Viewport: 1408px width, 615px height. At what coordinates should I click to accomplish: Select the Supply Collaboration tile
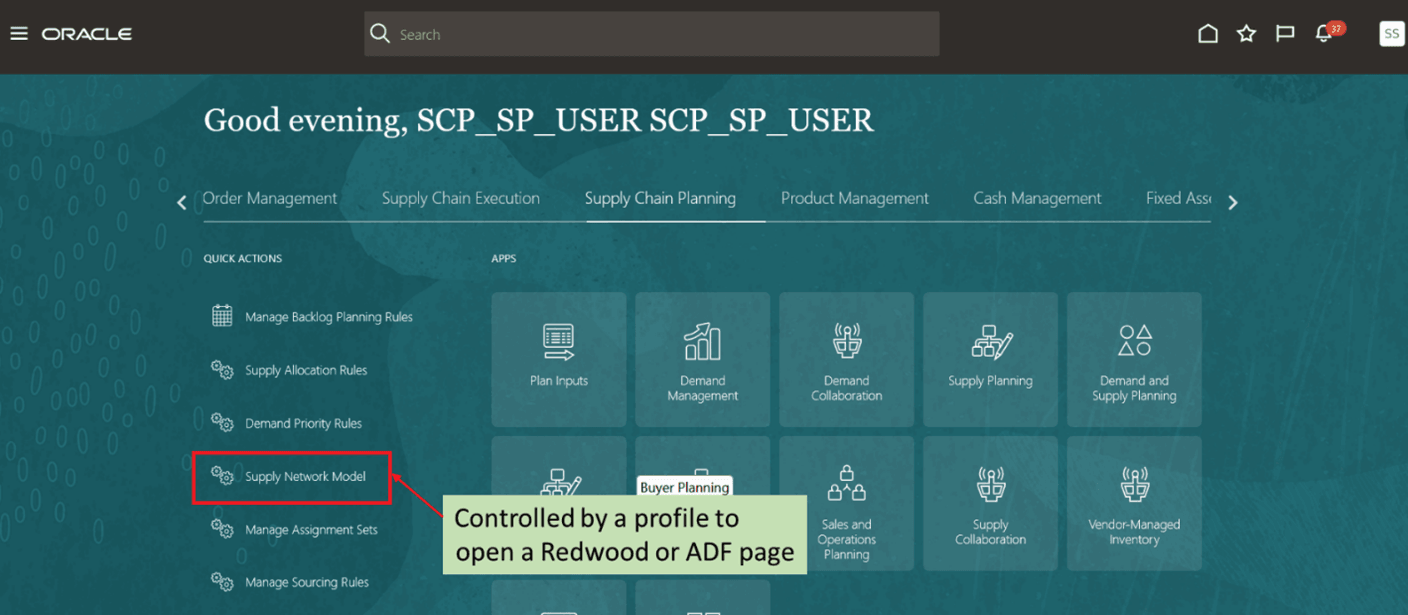coord(990,503)
